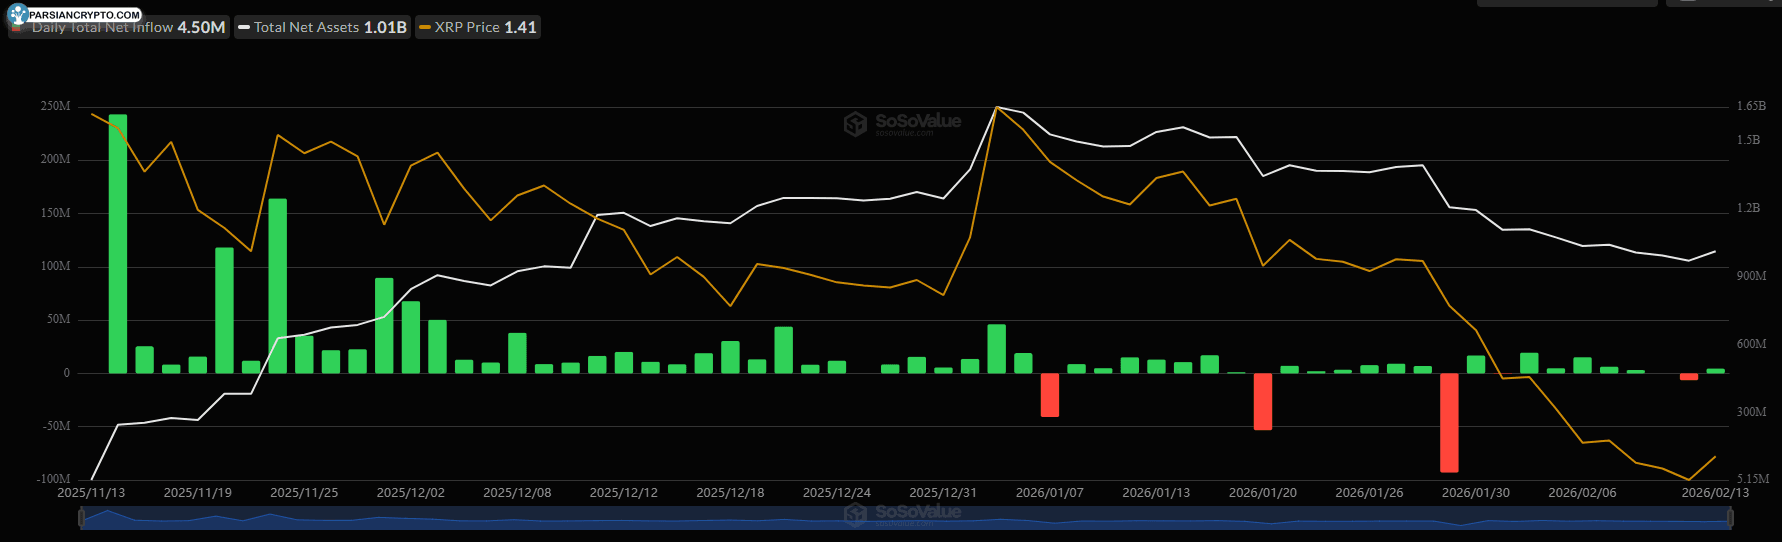The image size is (1782, 542).
Task: Click the 2025/11/25 date label
Action: [304, 493]
